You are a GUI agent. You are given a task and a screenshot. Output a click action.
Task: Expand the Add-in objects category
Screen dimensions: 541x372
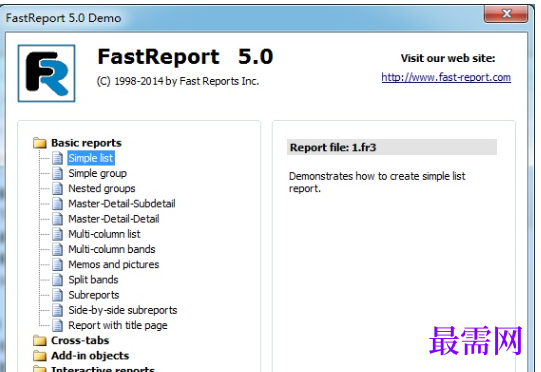pos(90,356)
